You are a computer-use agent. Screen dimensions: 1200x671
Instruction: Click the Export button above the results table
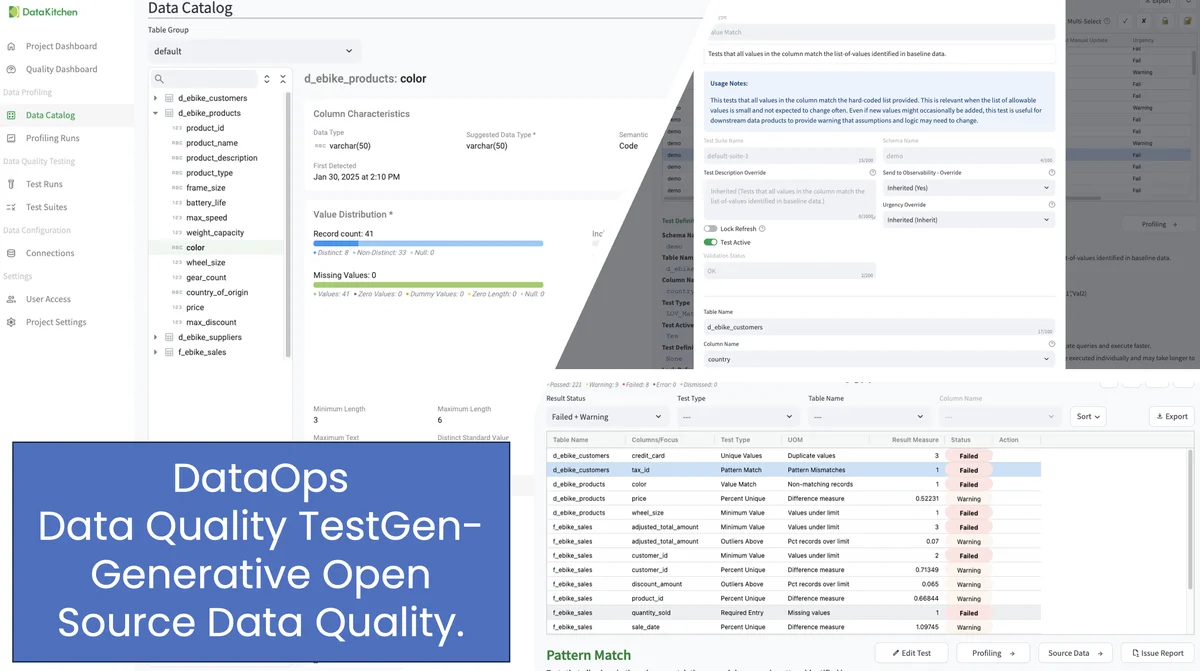[1170, 416]
